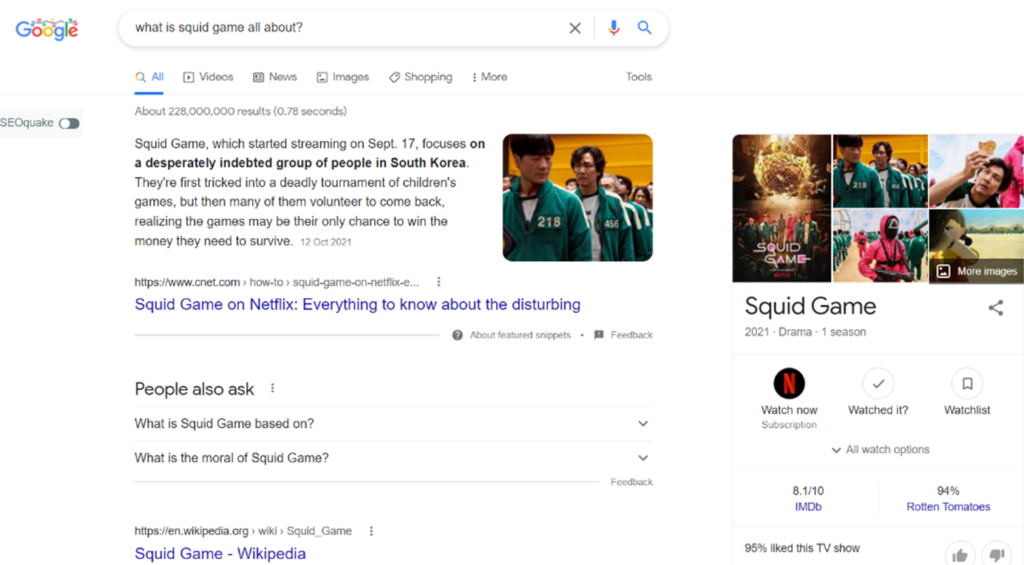Click the Feedback flag icon under the snippet
1024x565 pixels.
tap(599, 335)
